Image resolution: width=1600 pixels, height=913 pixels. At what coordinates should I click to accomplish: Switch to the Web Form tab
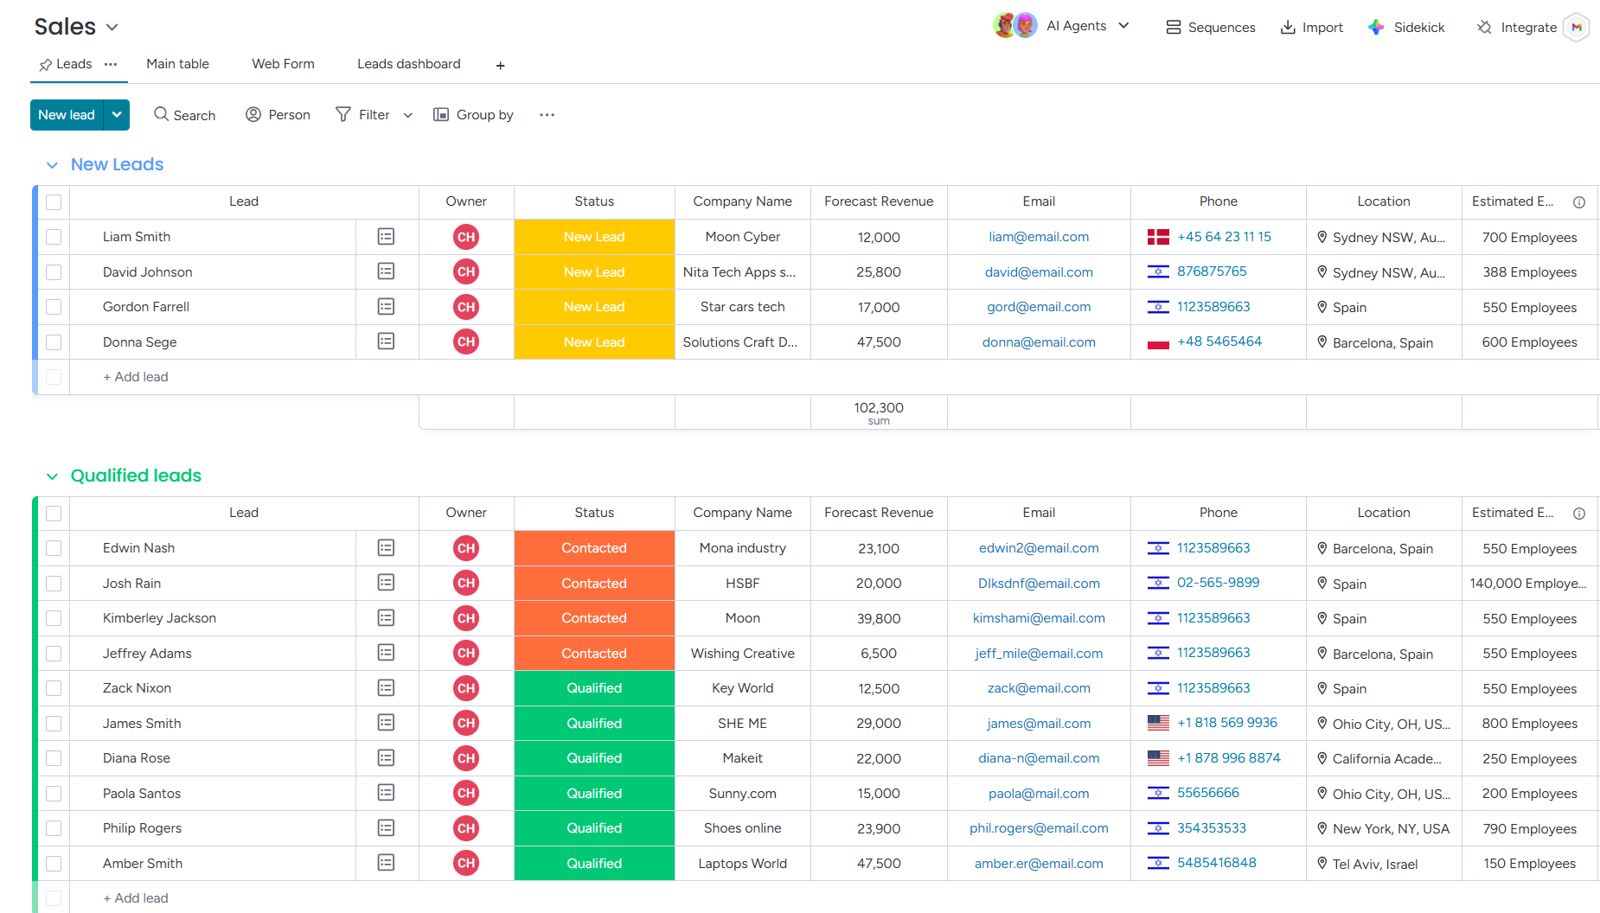pyautogui.click(x=283, y=64)
